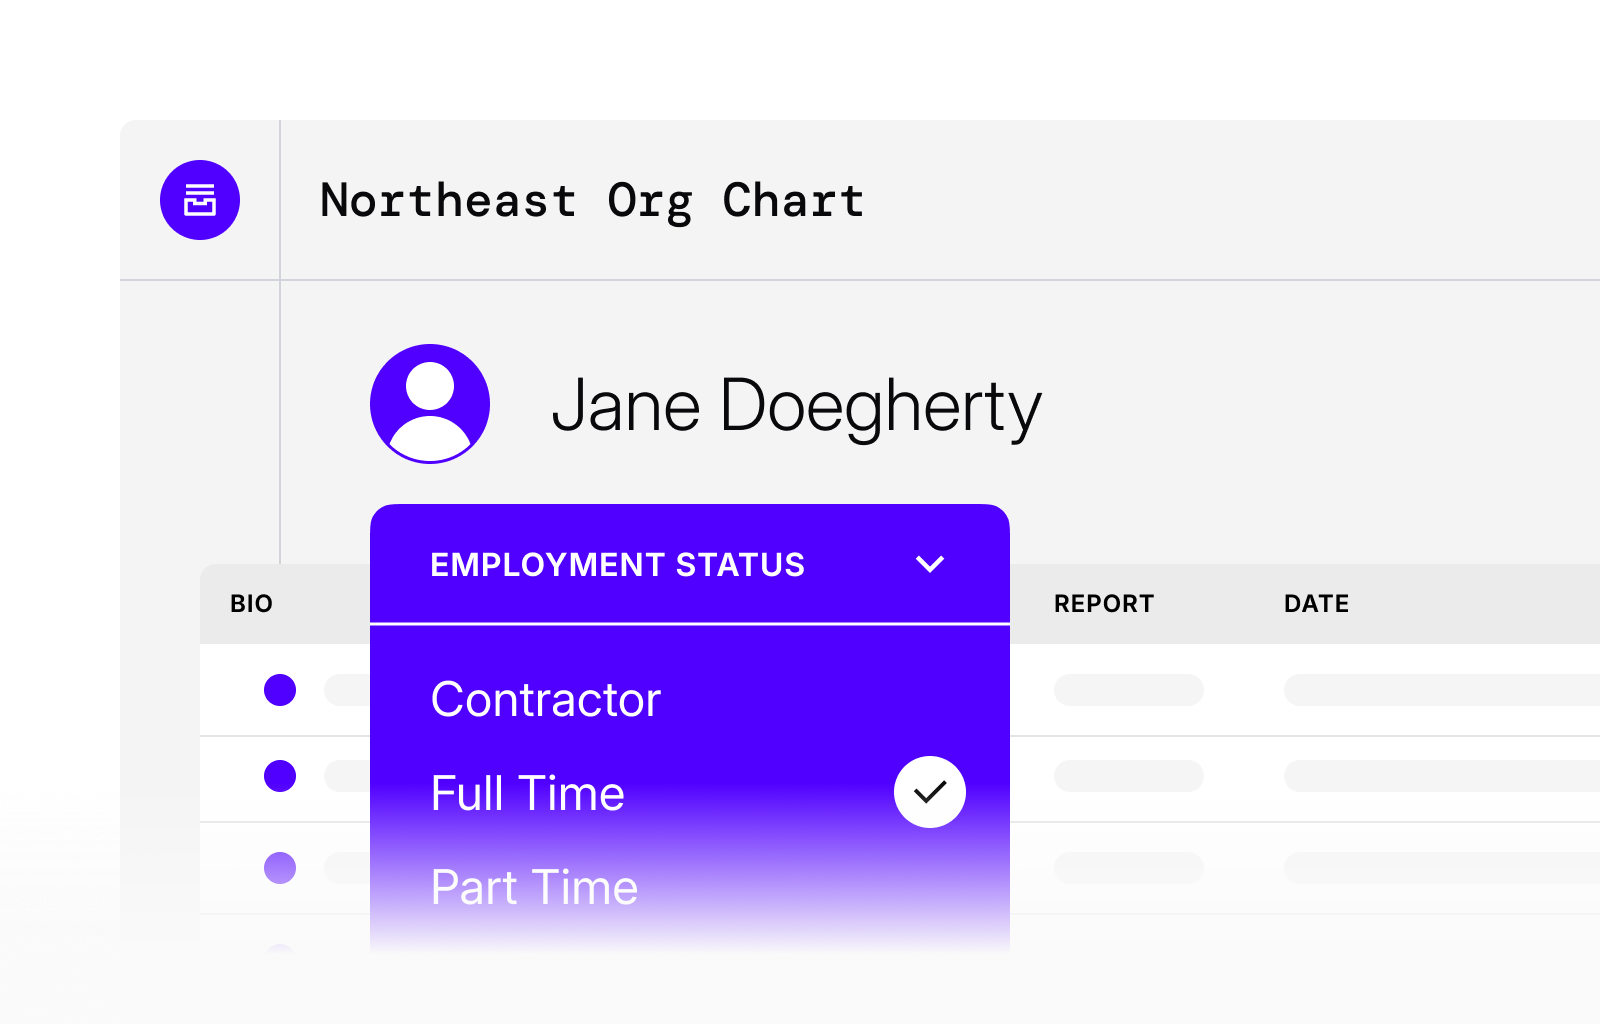Image resolution: width=1600 pixels, height=1024 pixels.
Task: Pick Part Time employment status
Action: point(534,887)
